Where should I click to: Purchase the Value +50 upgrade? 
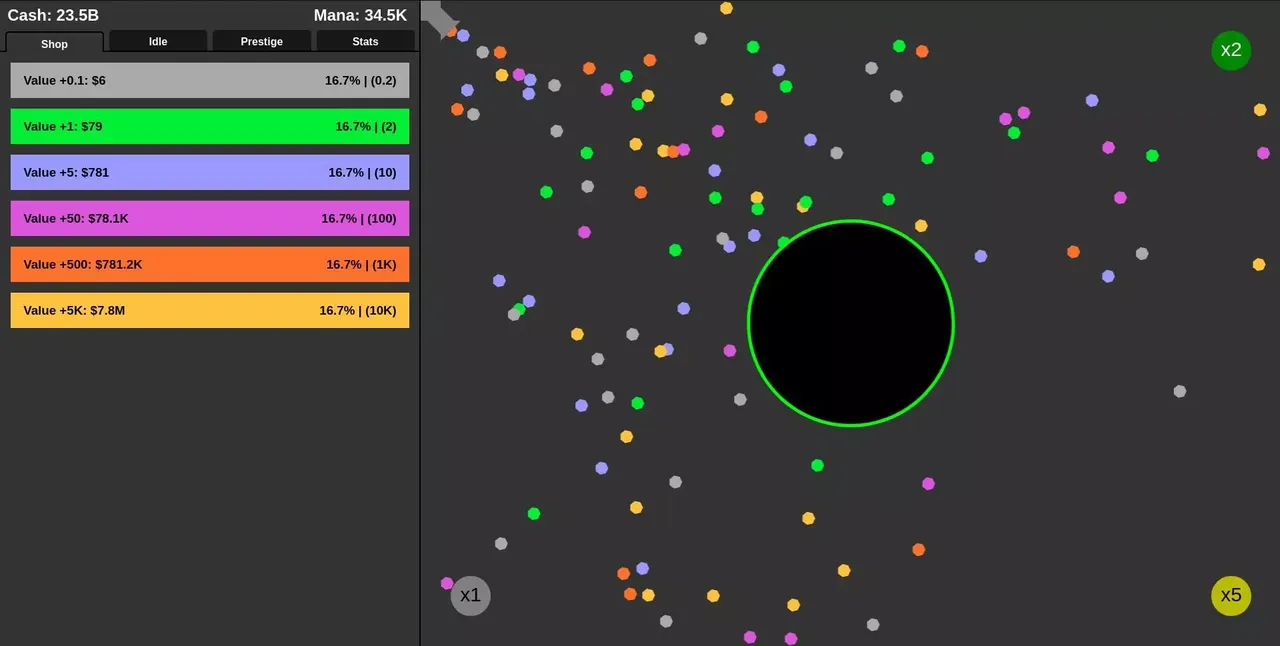(209, 218)
